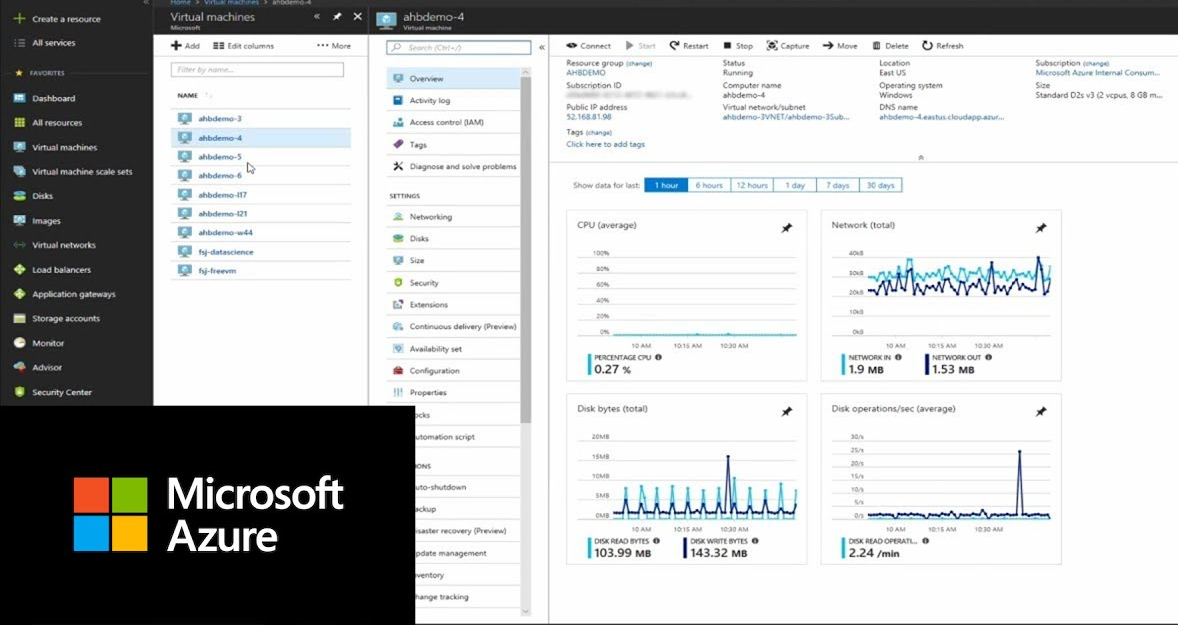Switch data range to 30 days
Image resolution: width=1178 pixels, height=625 pixels.
(x=880, y=185)
